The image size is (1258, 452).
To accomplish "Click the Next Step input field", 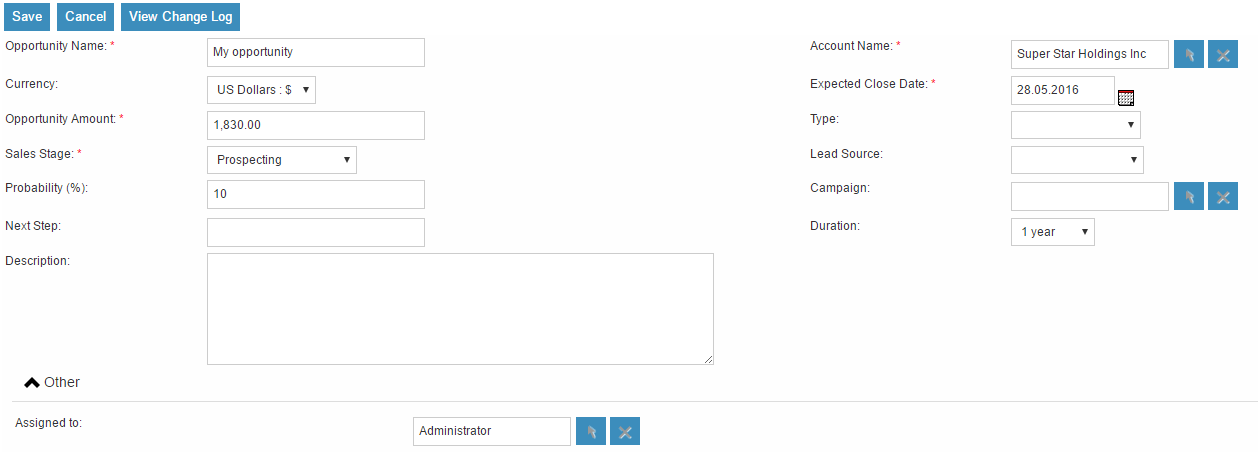I will [316, 232].
